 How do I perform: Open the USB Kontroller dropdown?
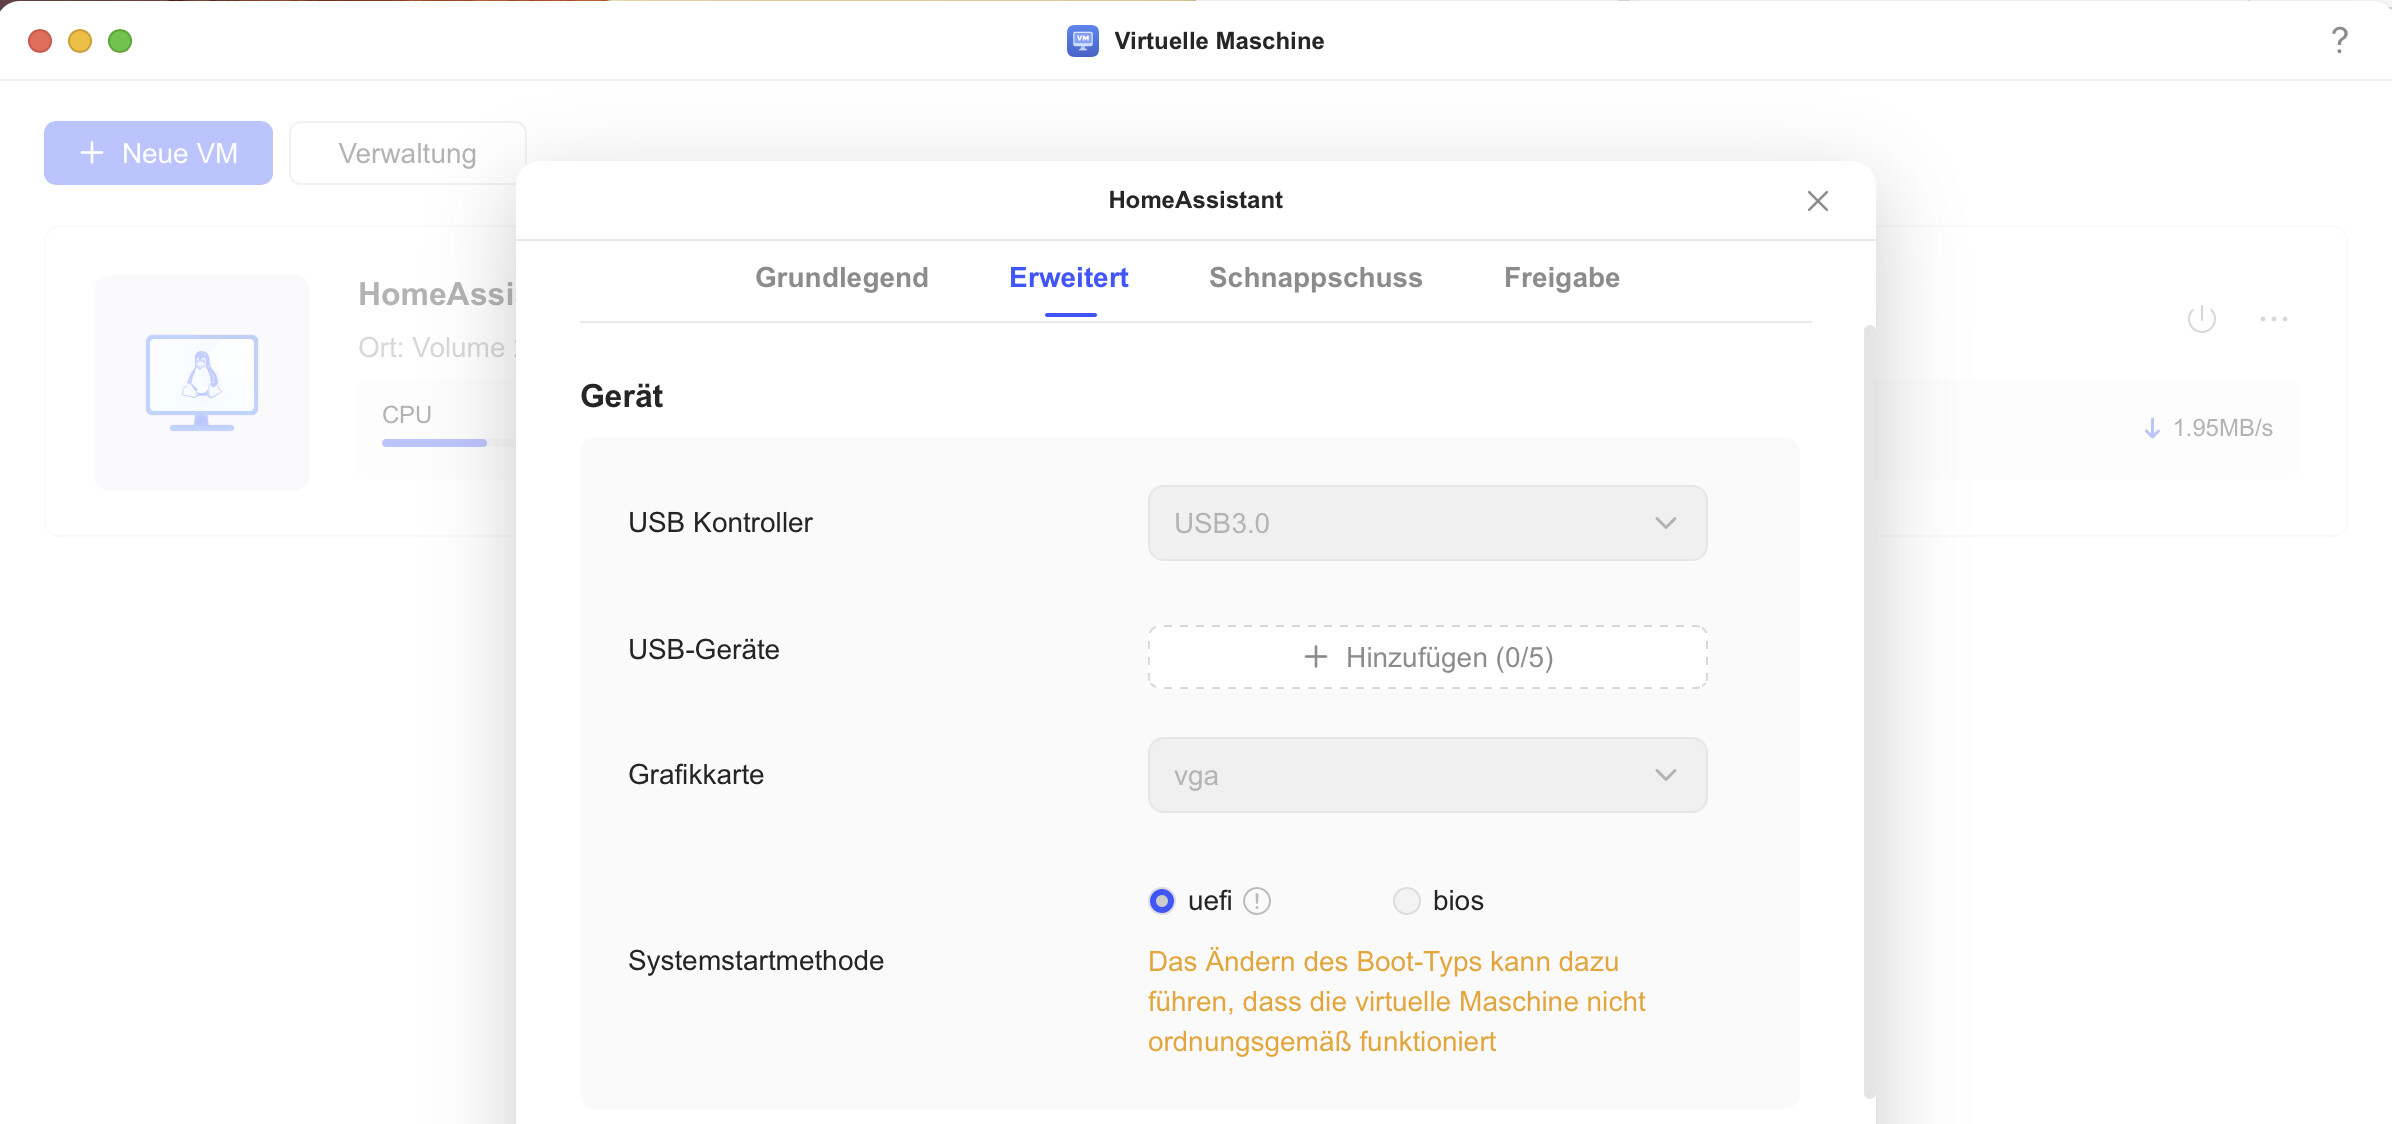pyautogui.click(x=1426, y=523)
